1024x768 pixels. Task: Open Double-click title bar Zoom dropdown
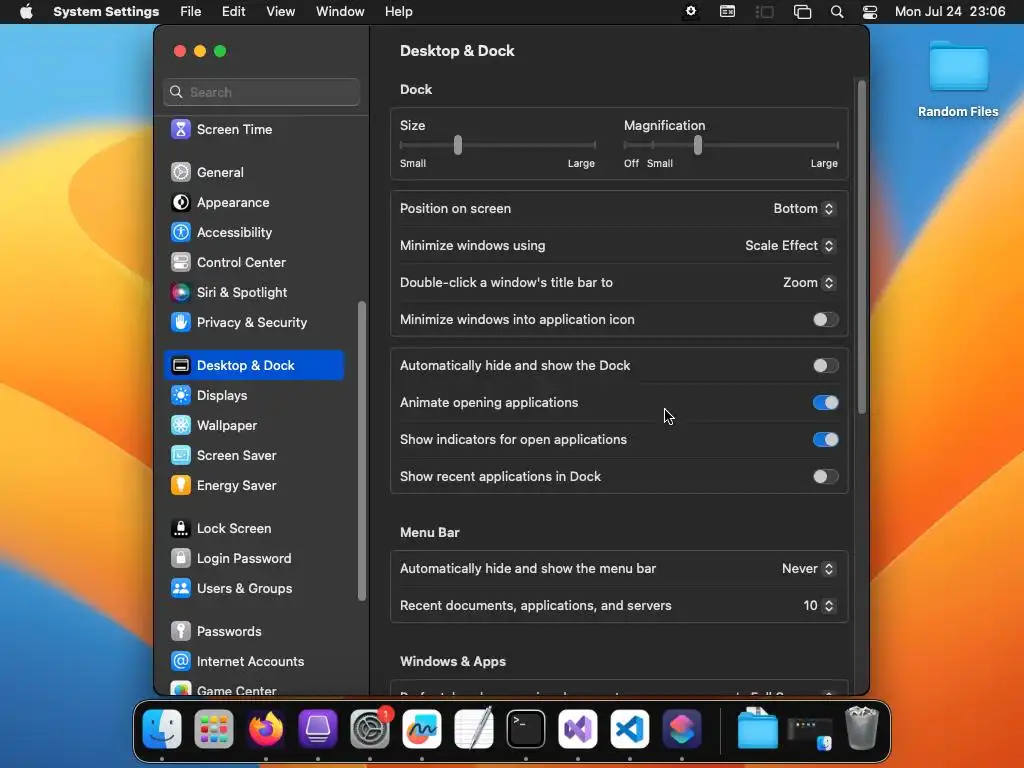(x=809, y=283)
